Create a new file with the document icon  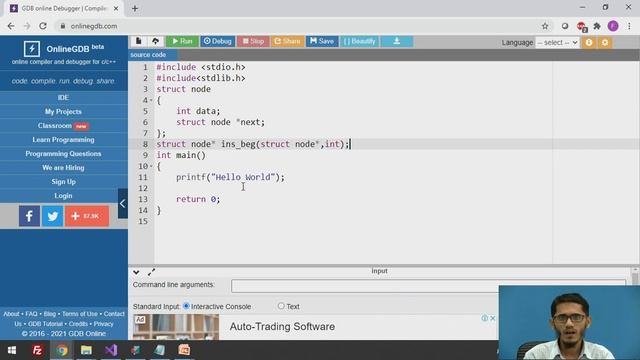[x=138, y=41]
